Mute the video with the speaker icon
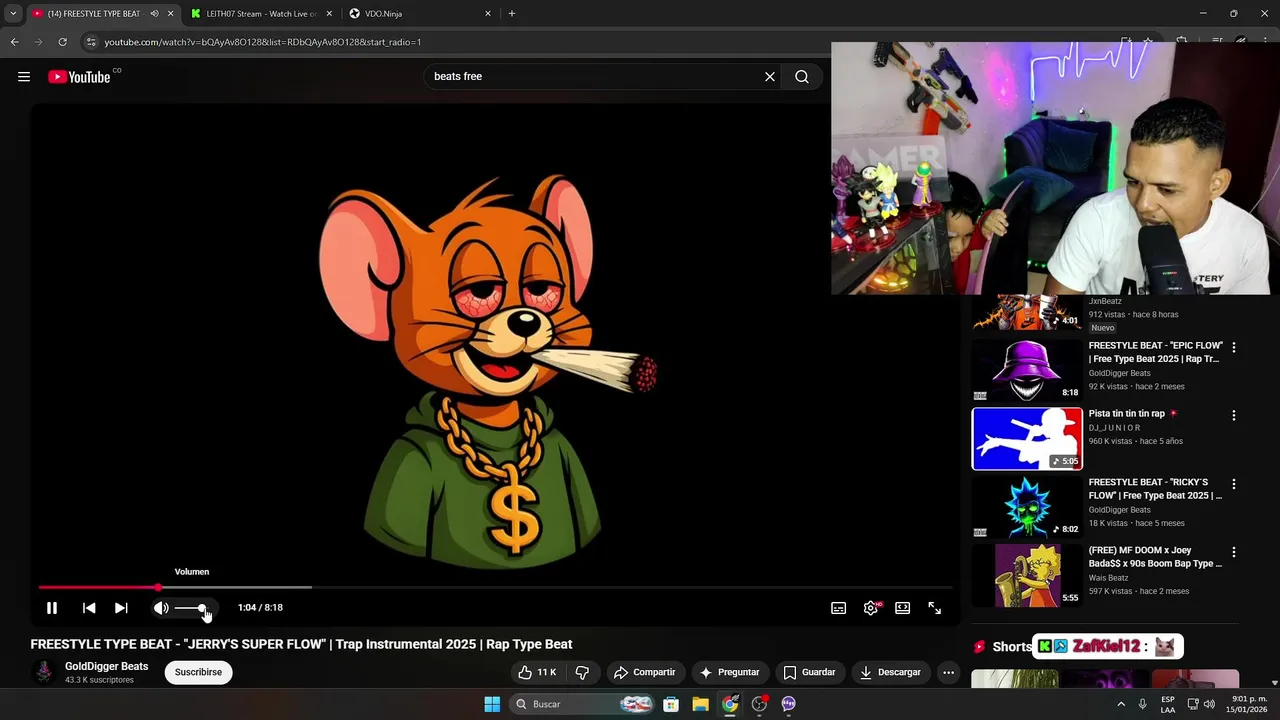 coord(161,608)
